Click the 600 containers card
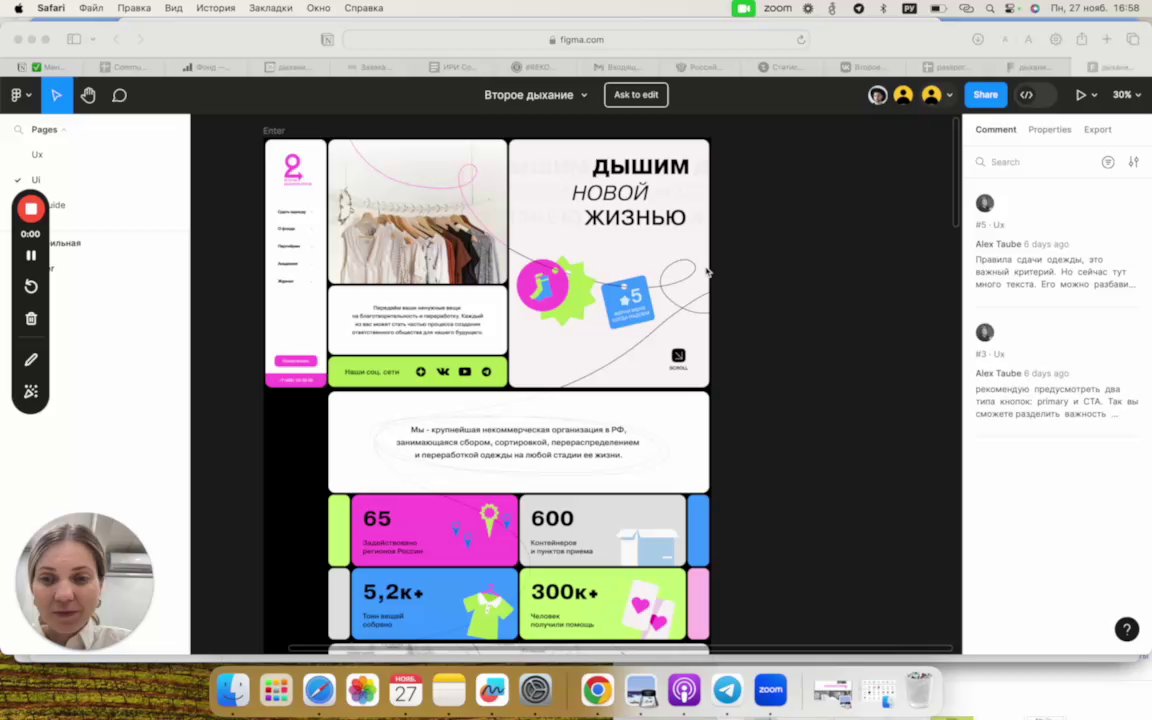 tap(602, 530)
